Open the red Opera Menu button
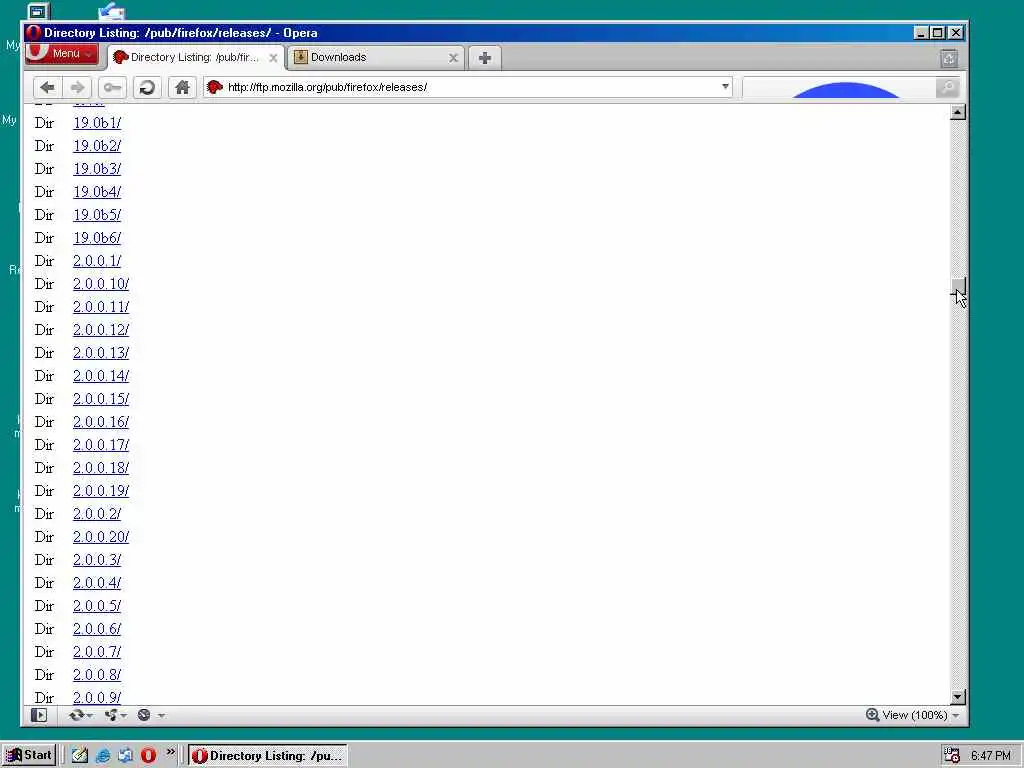1024x768 pixels. (61, 54)
